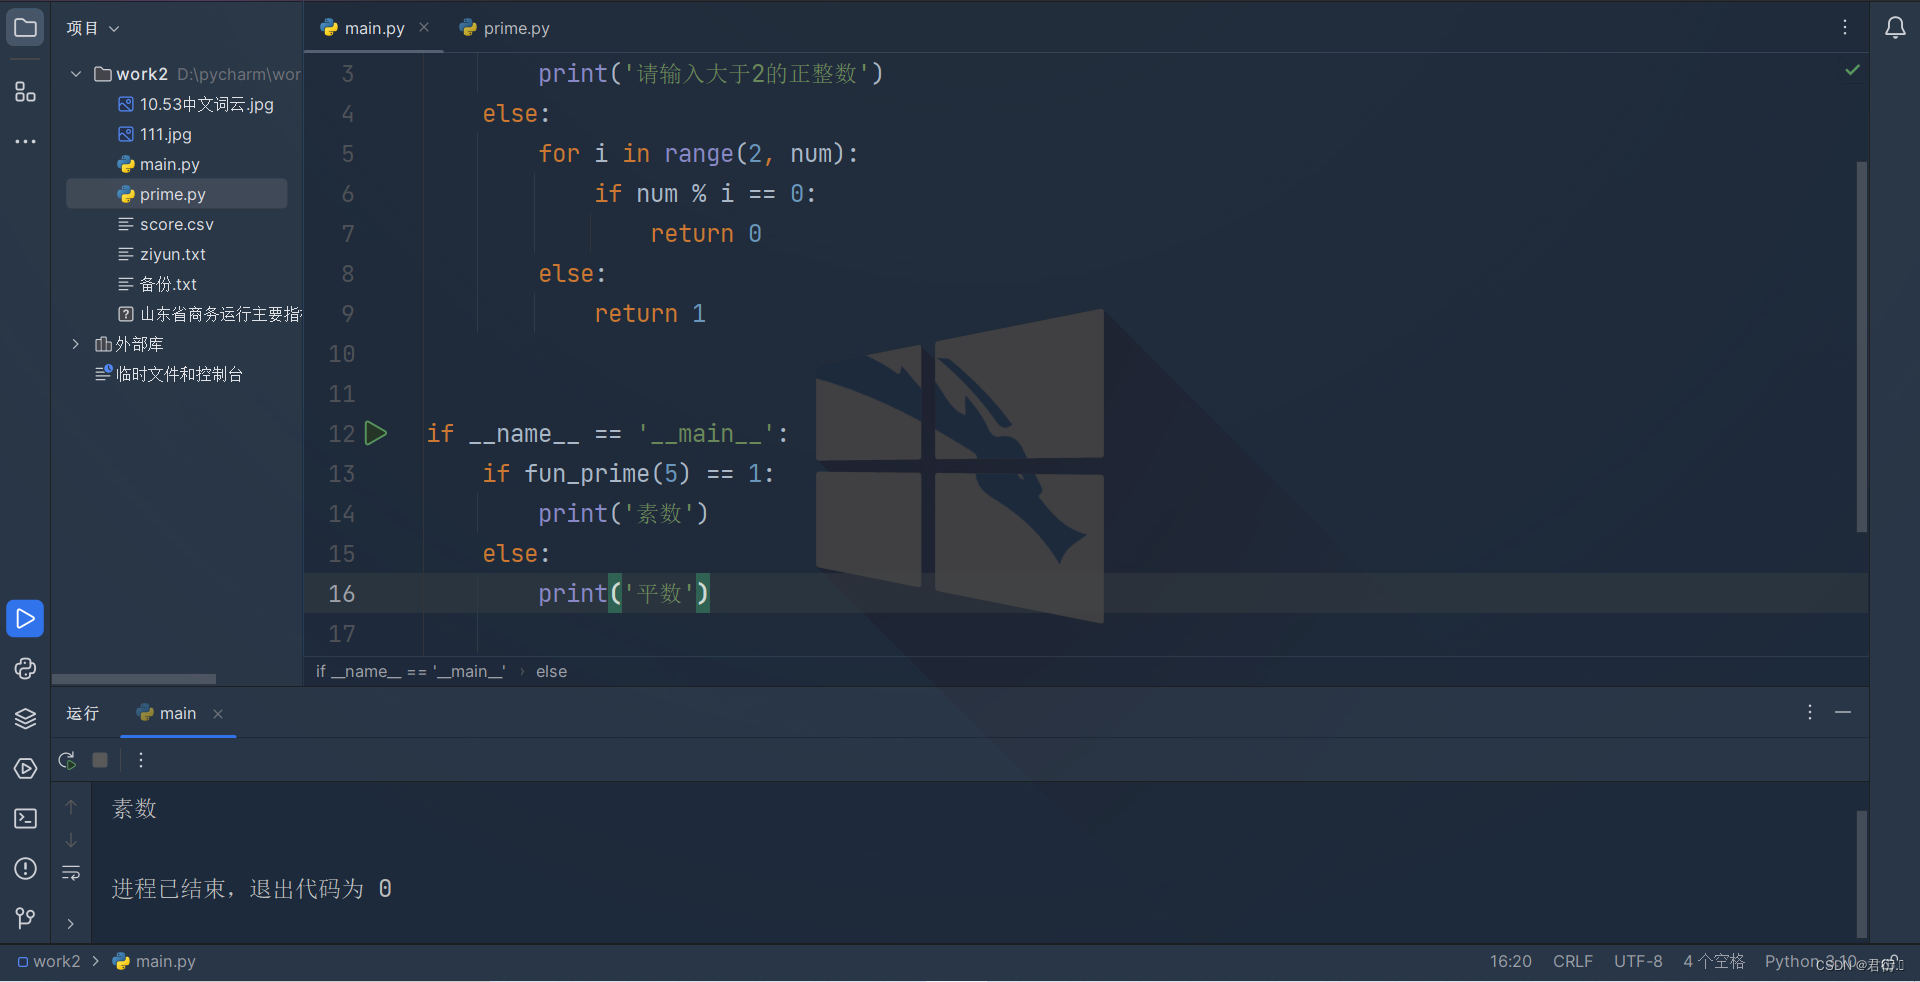Stop the running process
Viewport: 1920px width, 982px height.
[100, 760]
